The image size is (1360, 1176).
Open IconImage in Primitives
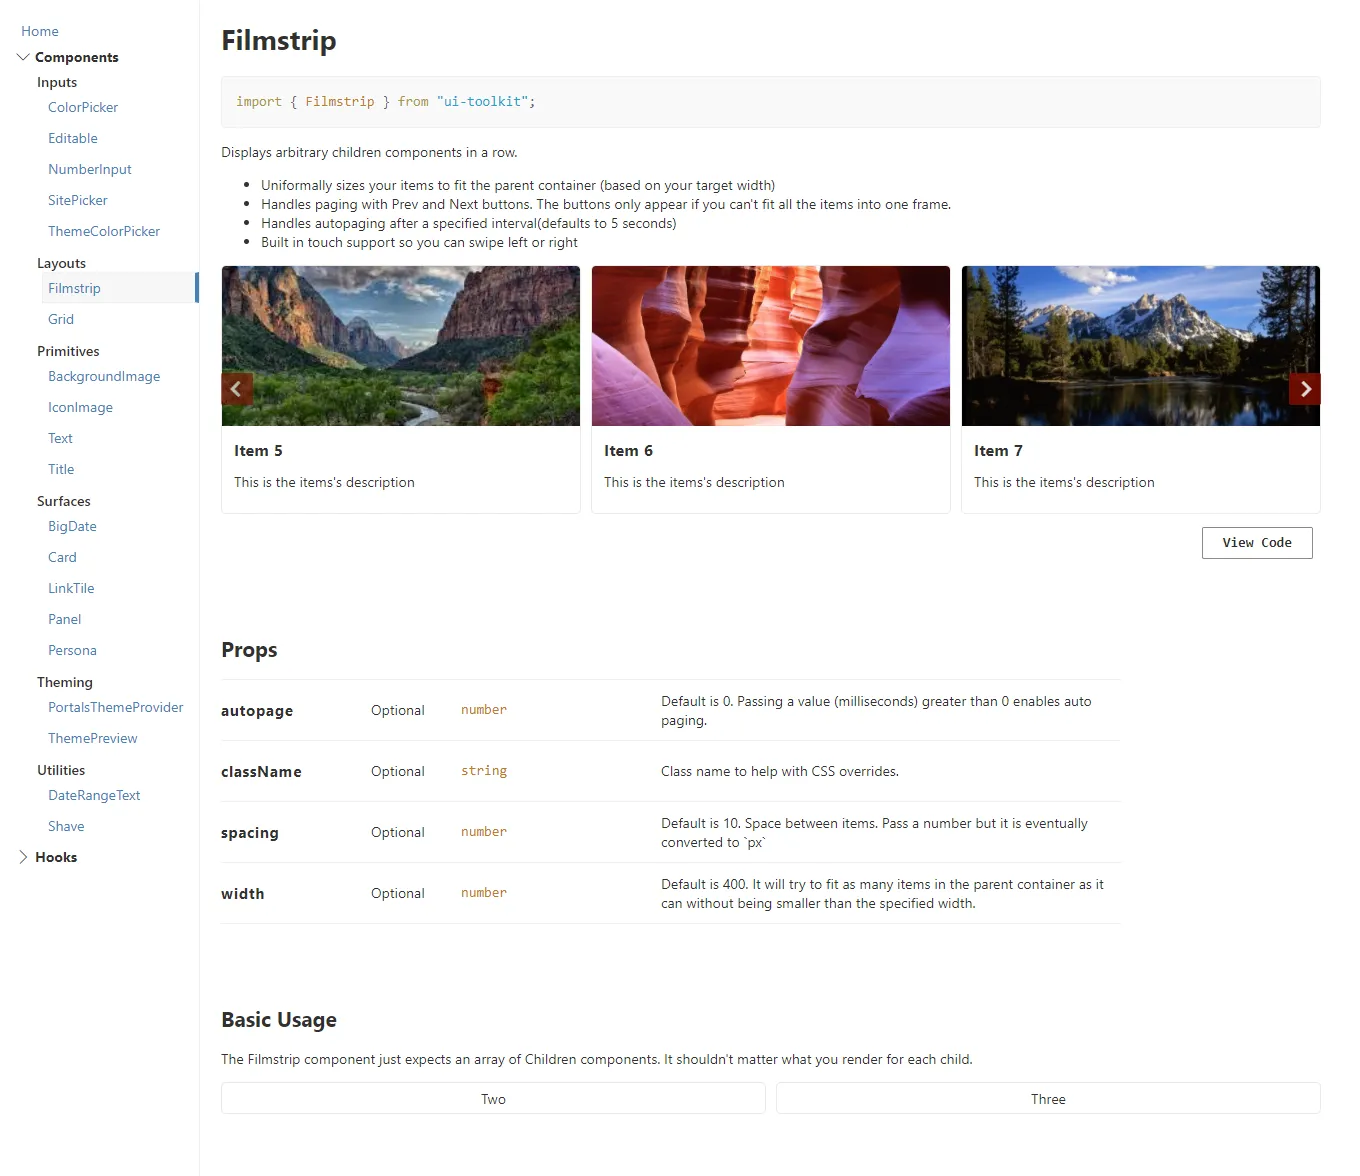[x=80, y=407]
